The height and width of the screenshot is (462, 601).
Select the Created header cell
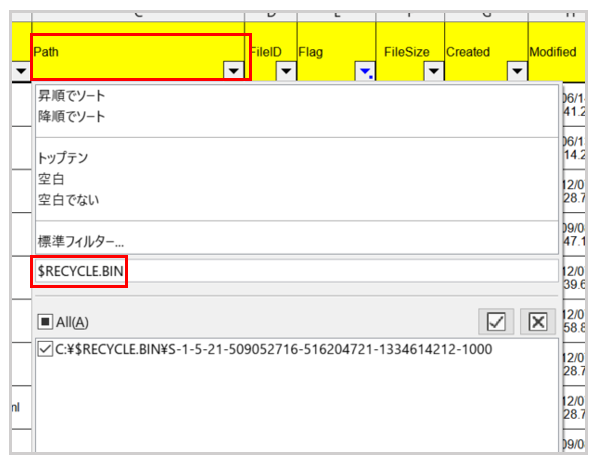(x=486, y=51)
